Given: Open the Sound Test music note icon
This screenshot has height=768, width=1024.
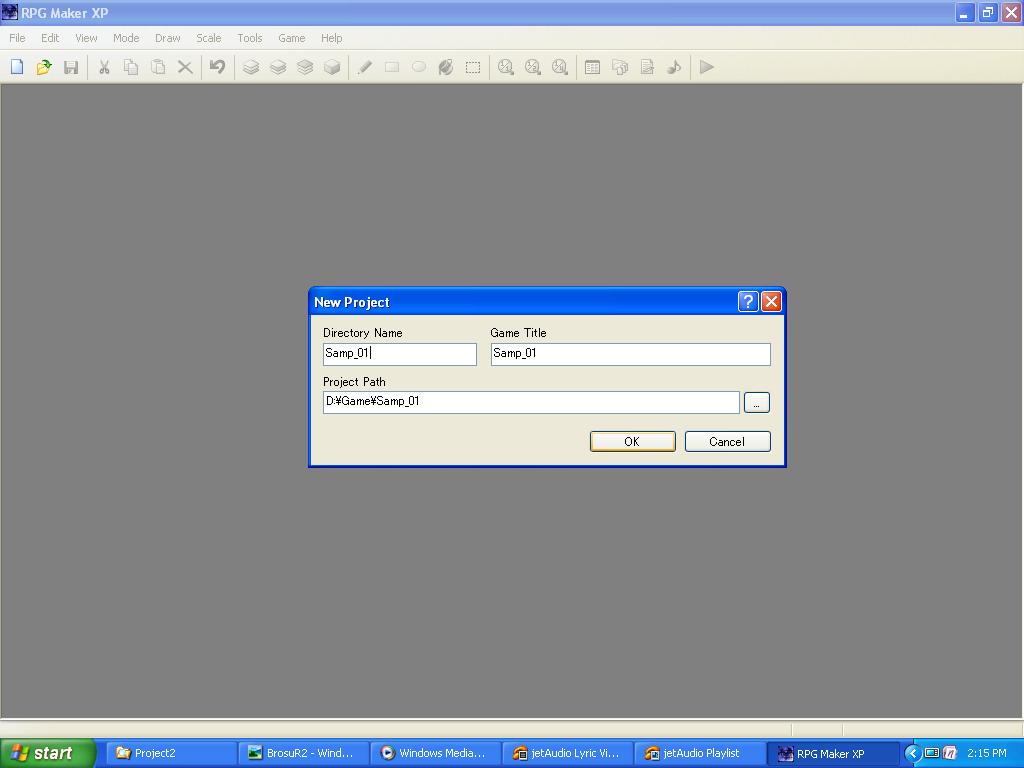Looking at the screenshot, I should tap(674, 67).
